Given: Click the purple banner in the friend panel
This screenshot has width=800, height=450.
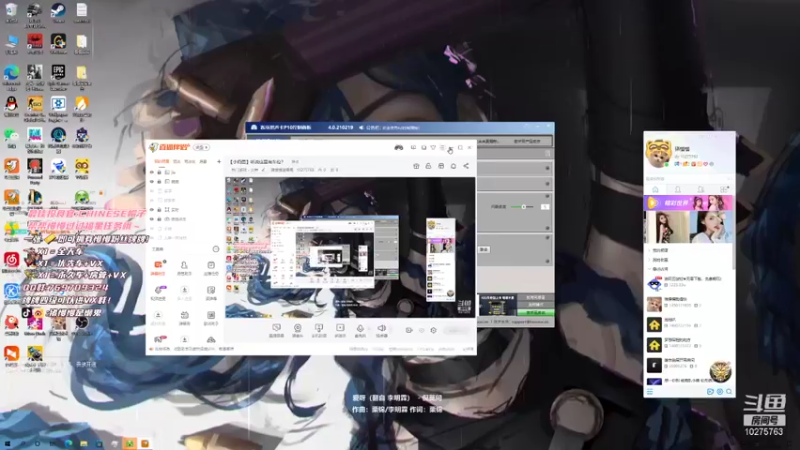Looking at the screenshot, I should click(689, 203).
